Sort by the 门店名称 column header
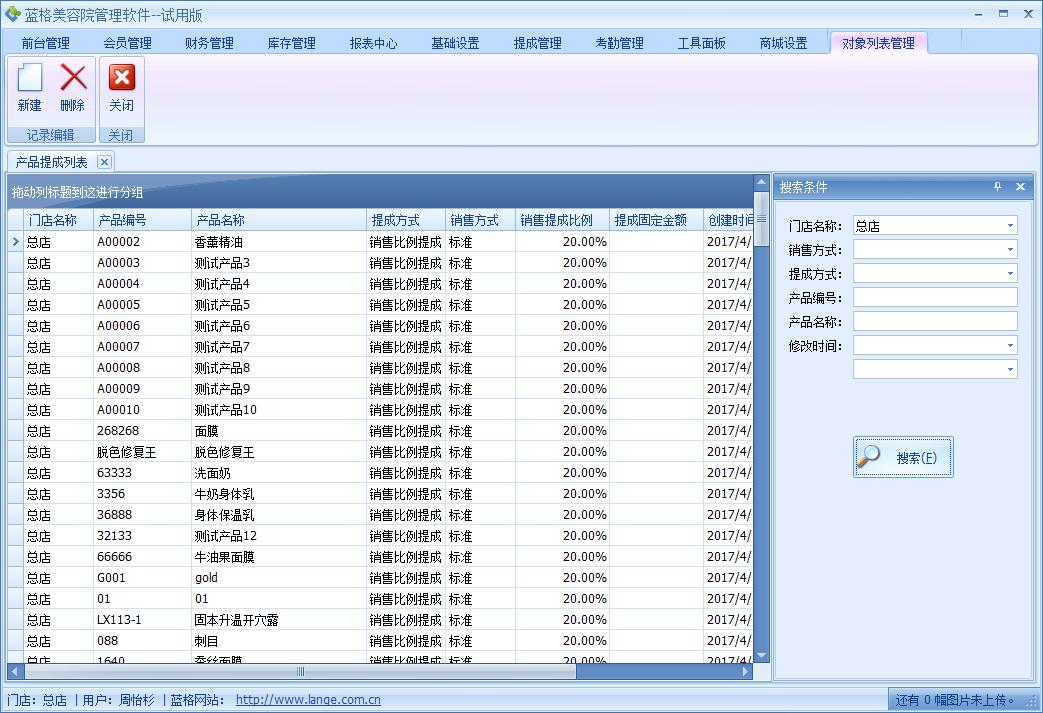The image size is (1043, 713). (x=59, y=220)
